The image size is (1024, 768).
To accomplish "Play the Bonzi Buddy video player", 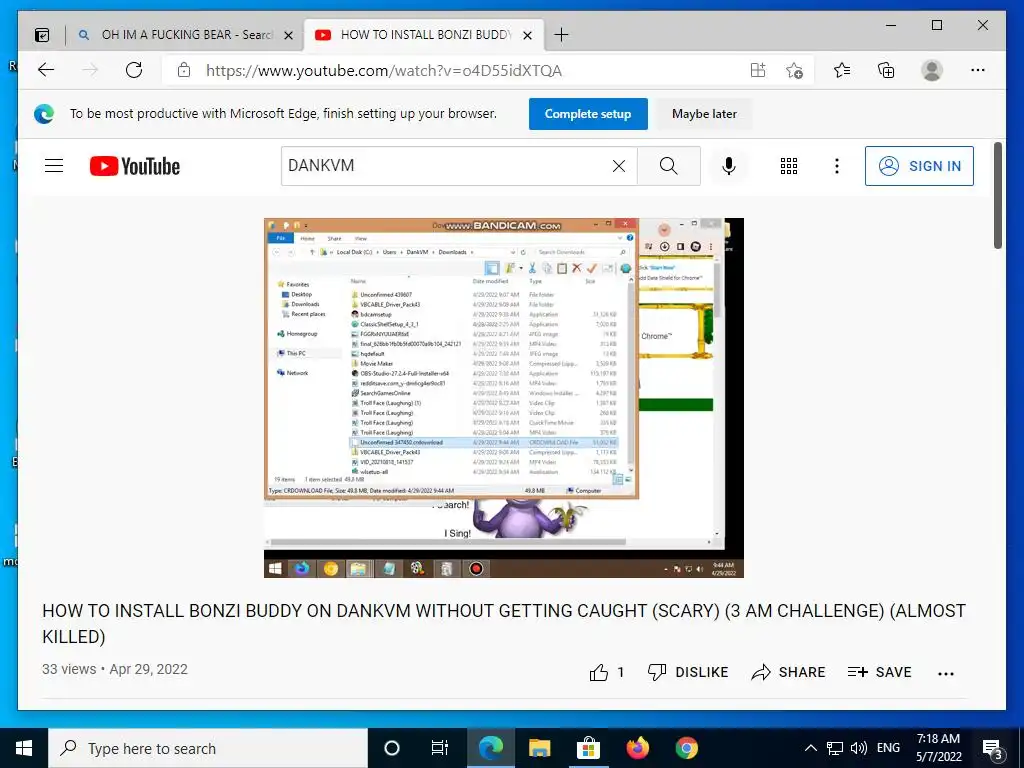I will (x=504, y=398).
